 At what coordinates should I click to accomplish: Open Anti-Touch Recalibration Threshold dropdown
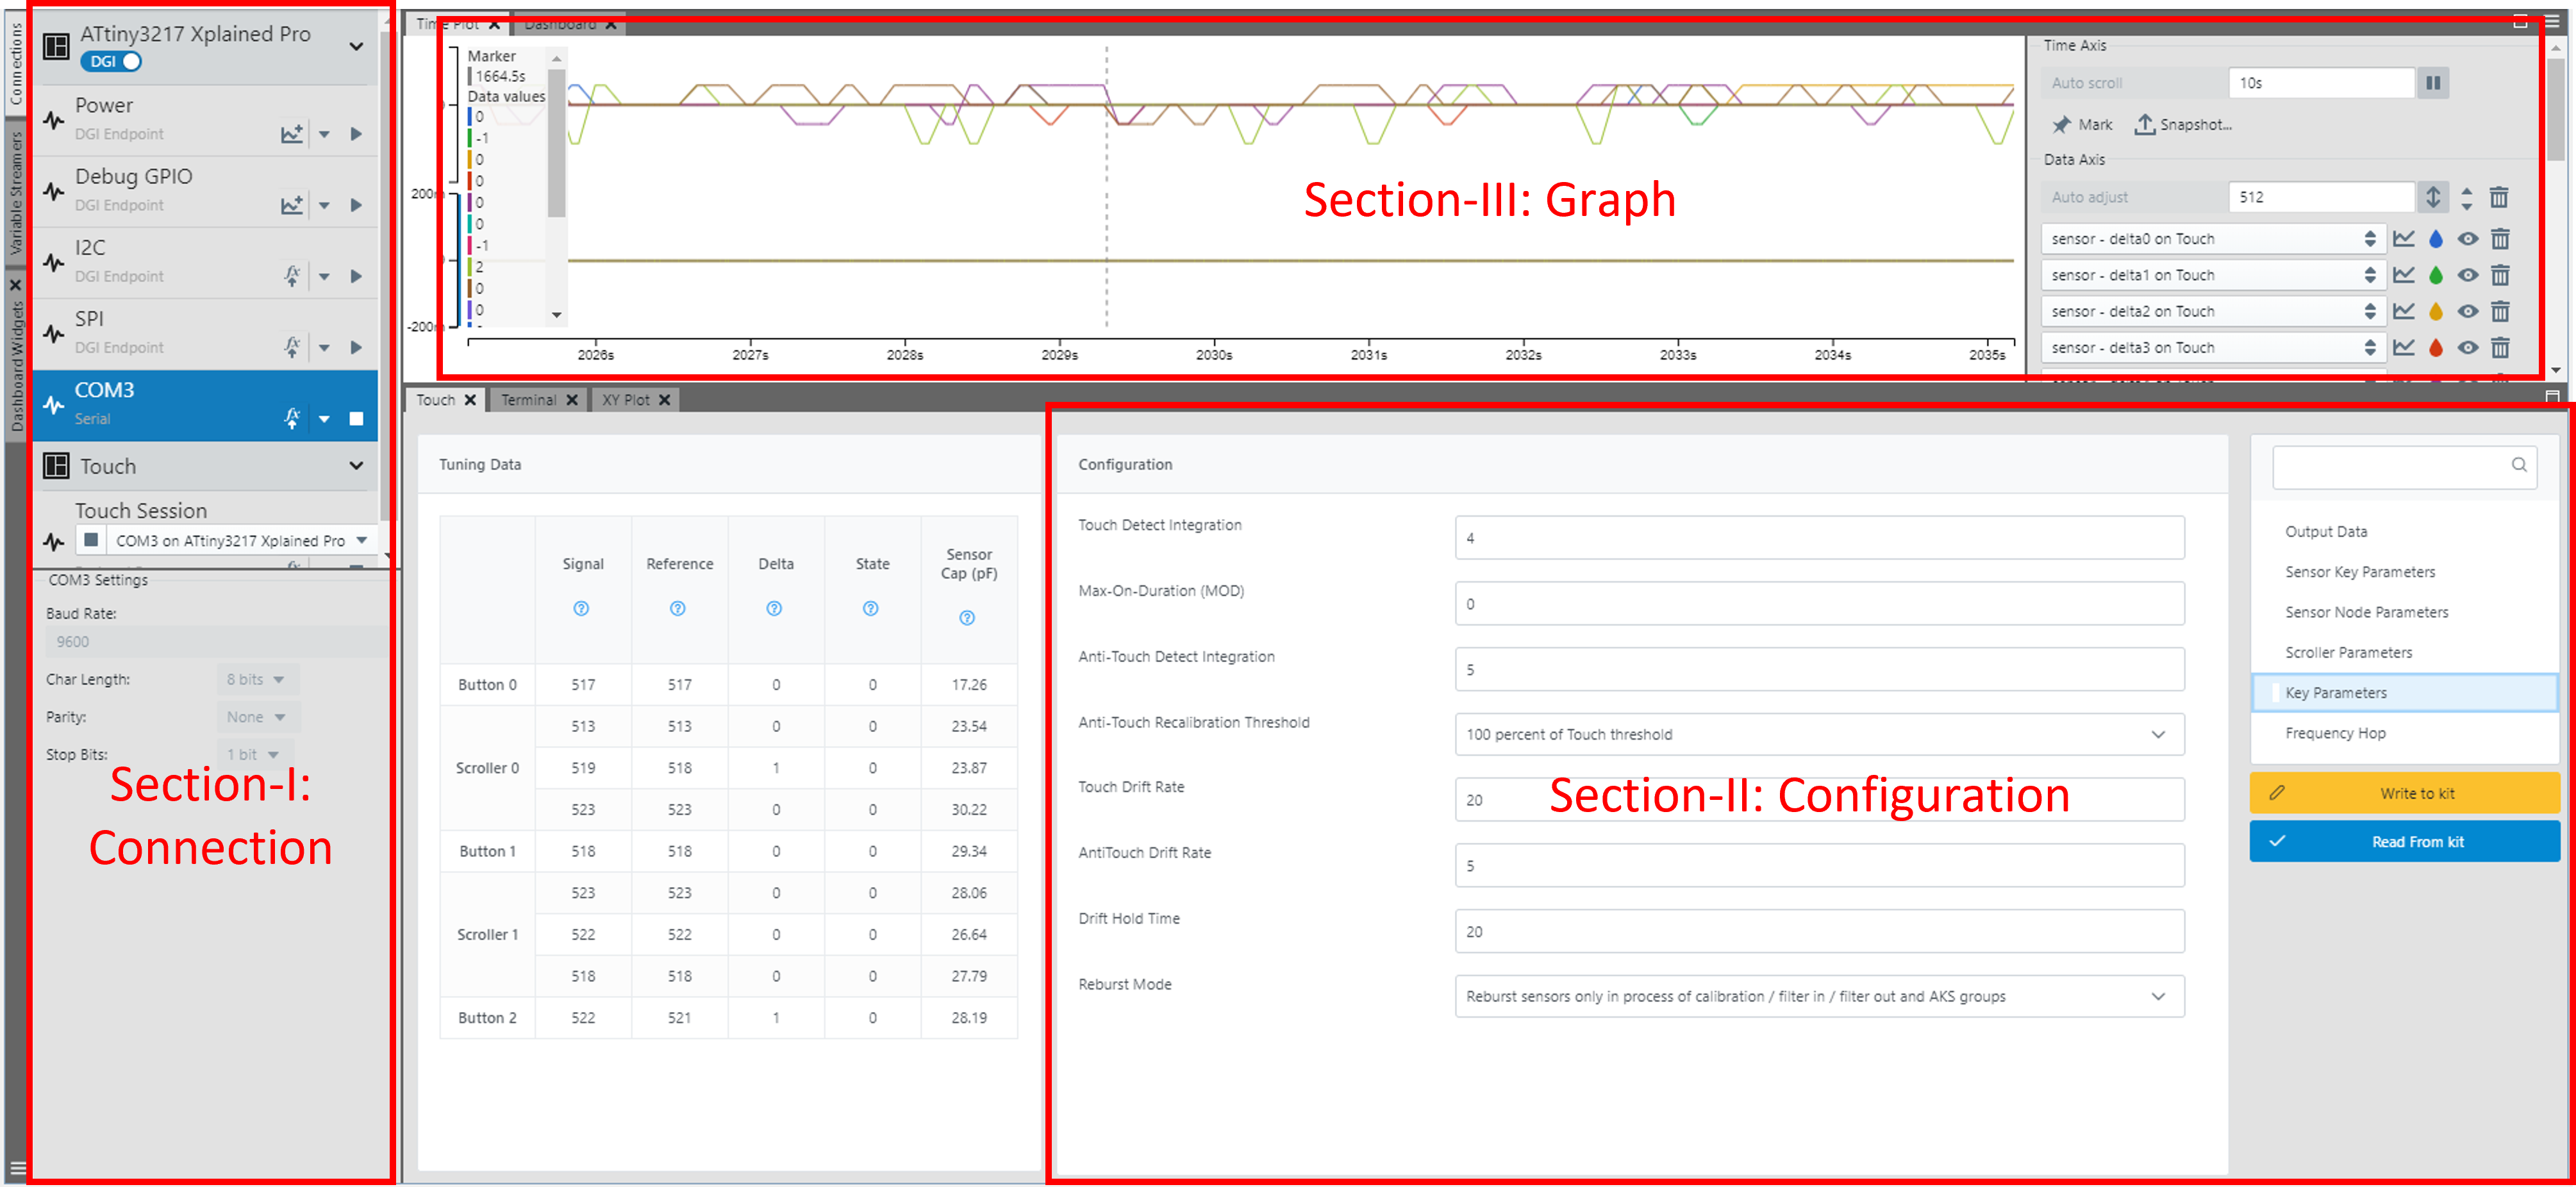pos(2158,734)
